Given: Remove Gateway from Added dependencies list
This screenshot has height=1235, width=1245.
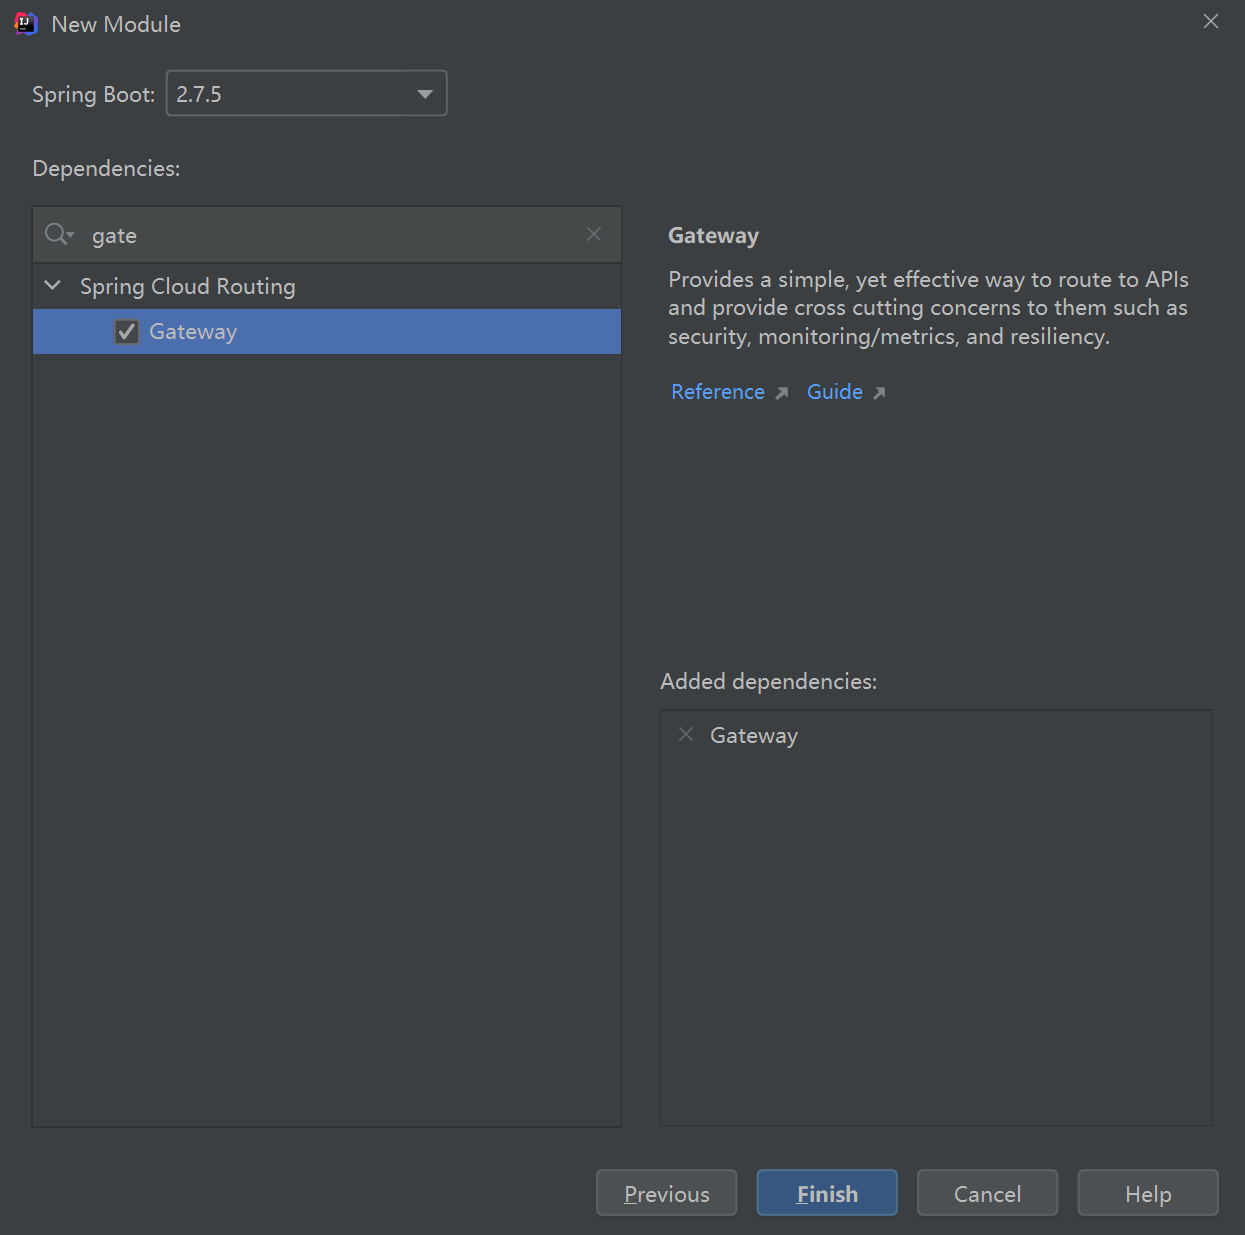Looking at the screenshot, I should point(686,734).
